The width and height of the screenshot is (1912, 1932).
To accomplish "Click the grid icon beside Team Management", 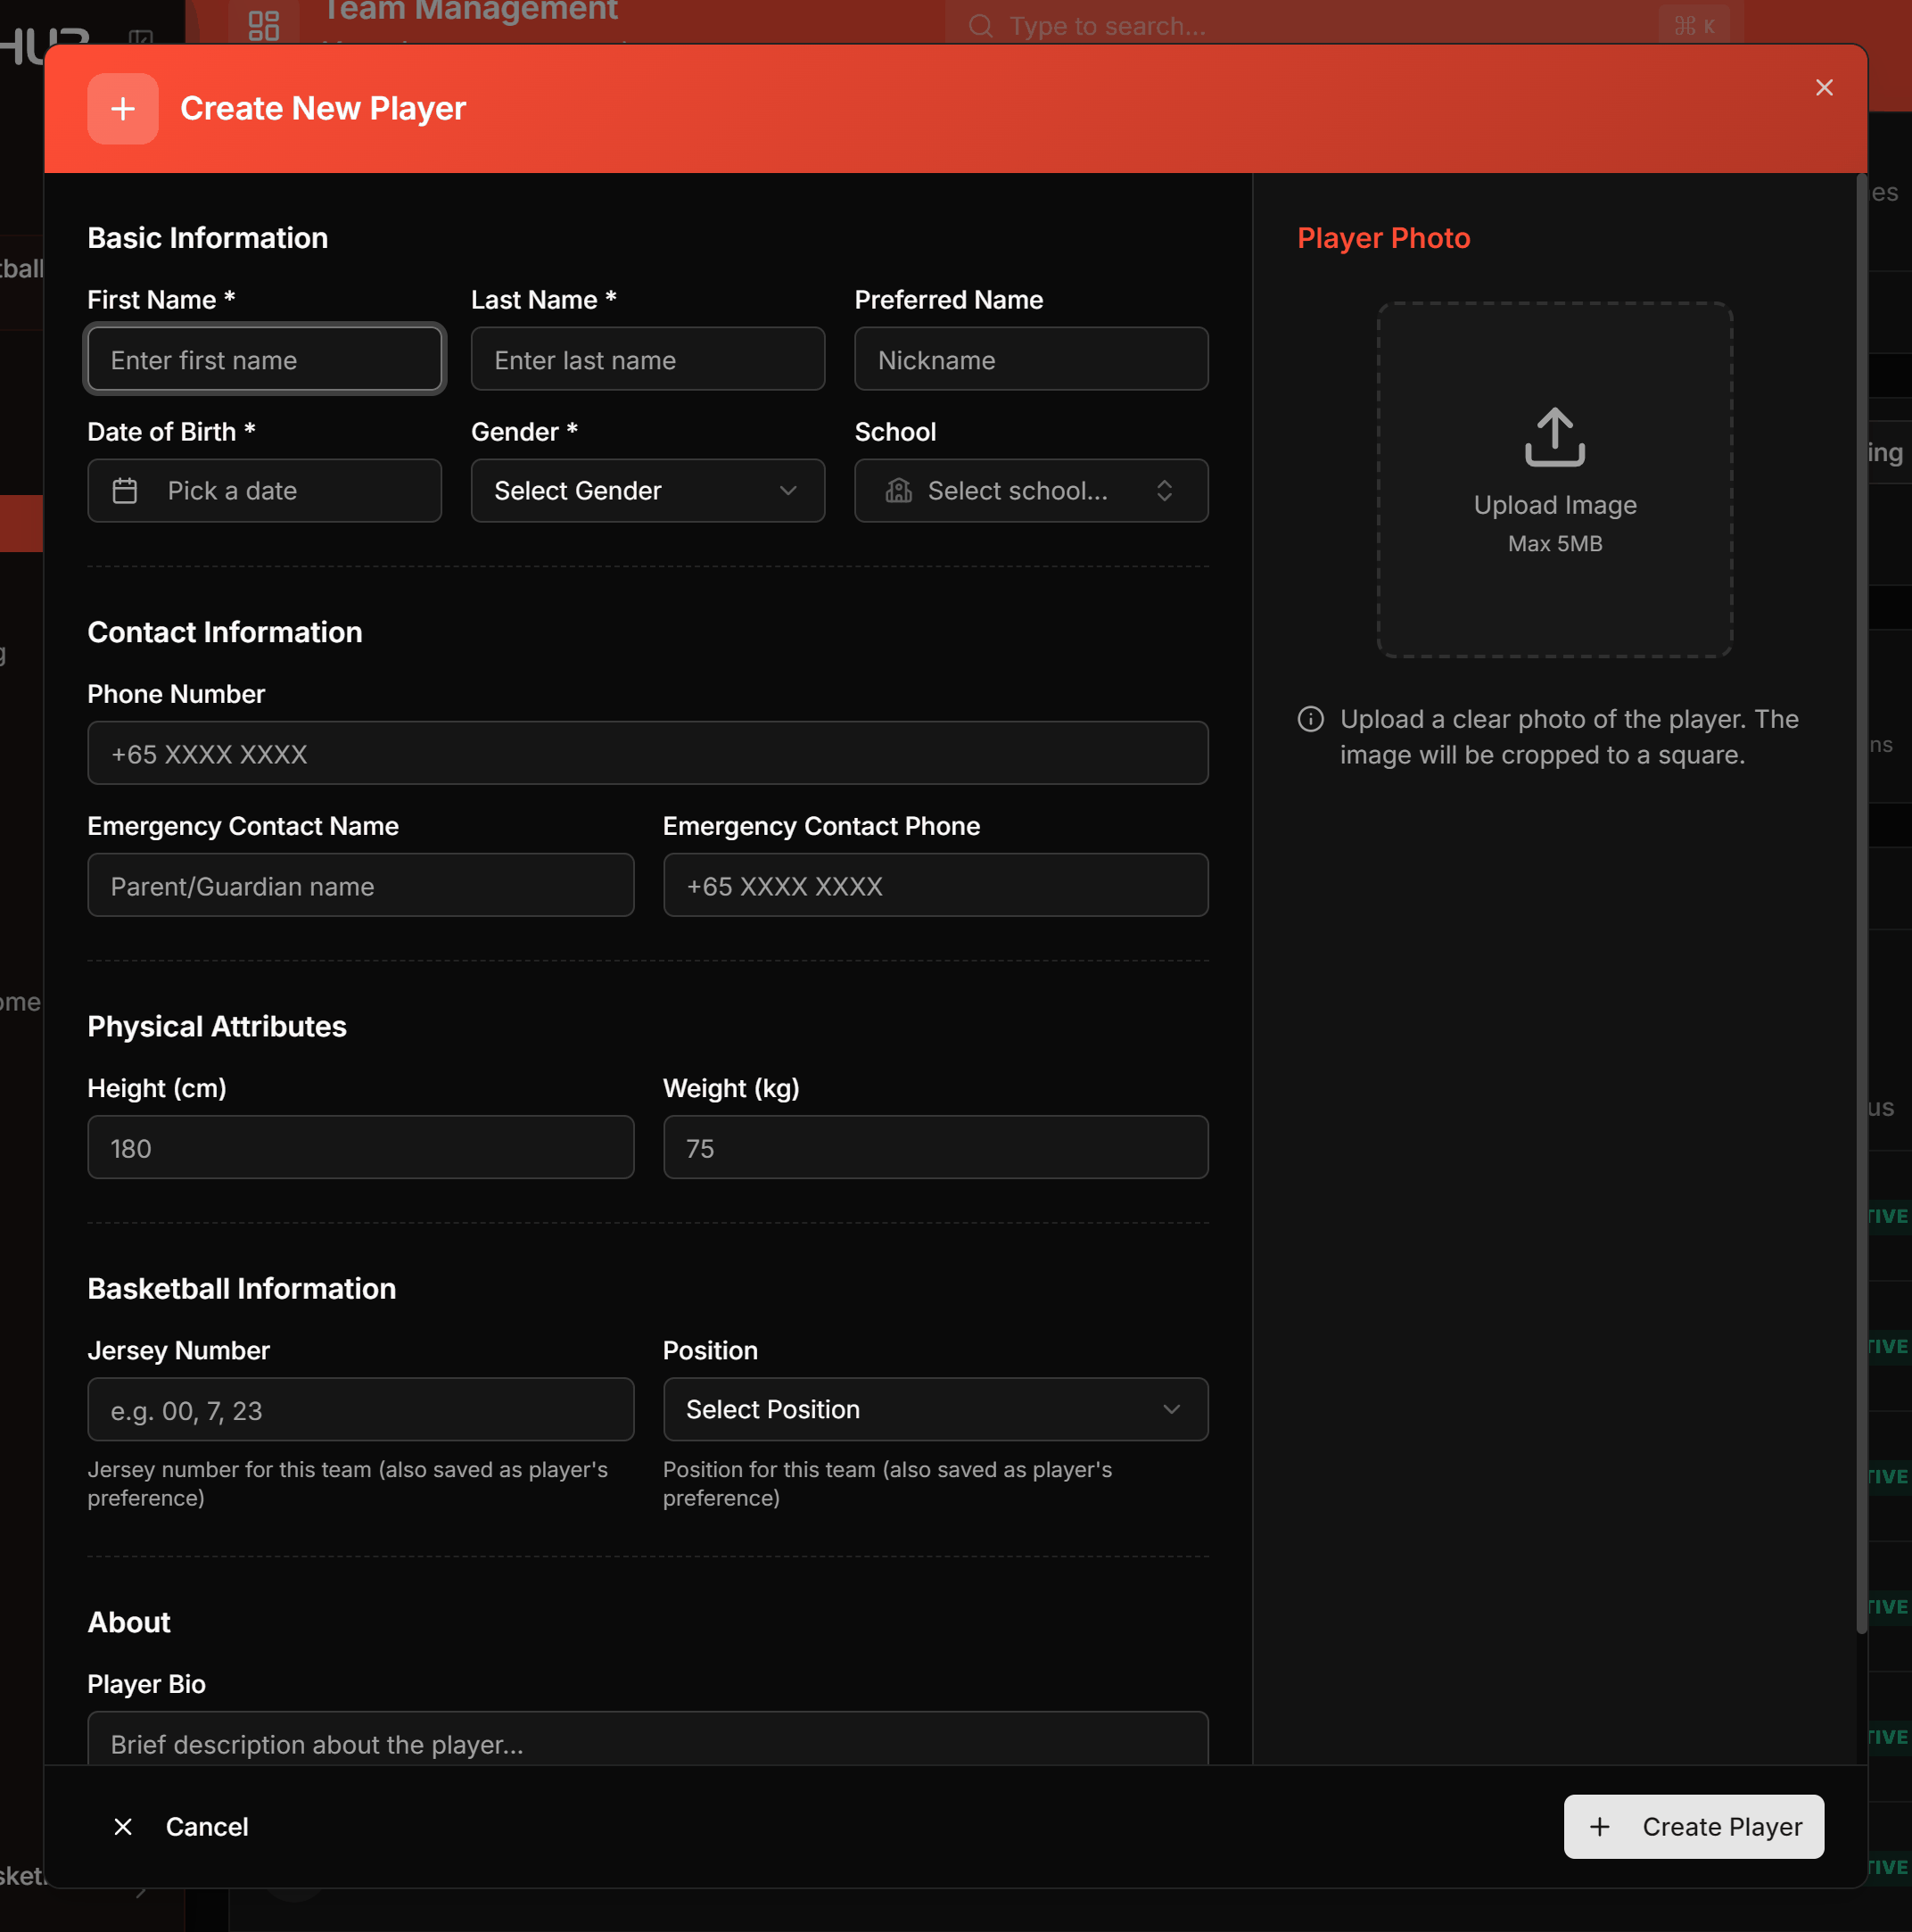I will [x=263, y=25].
